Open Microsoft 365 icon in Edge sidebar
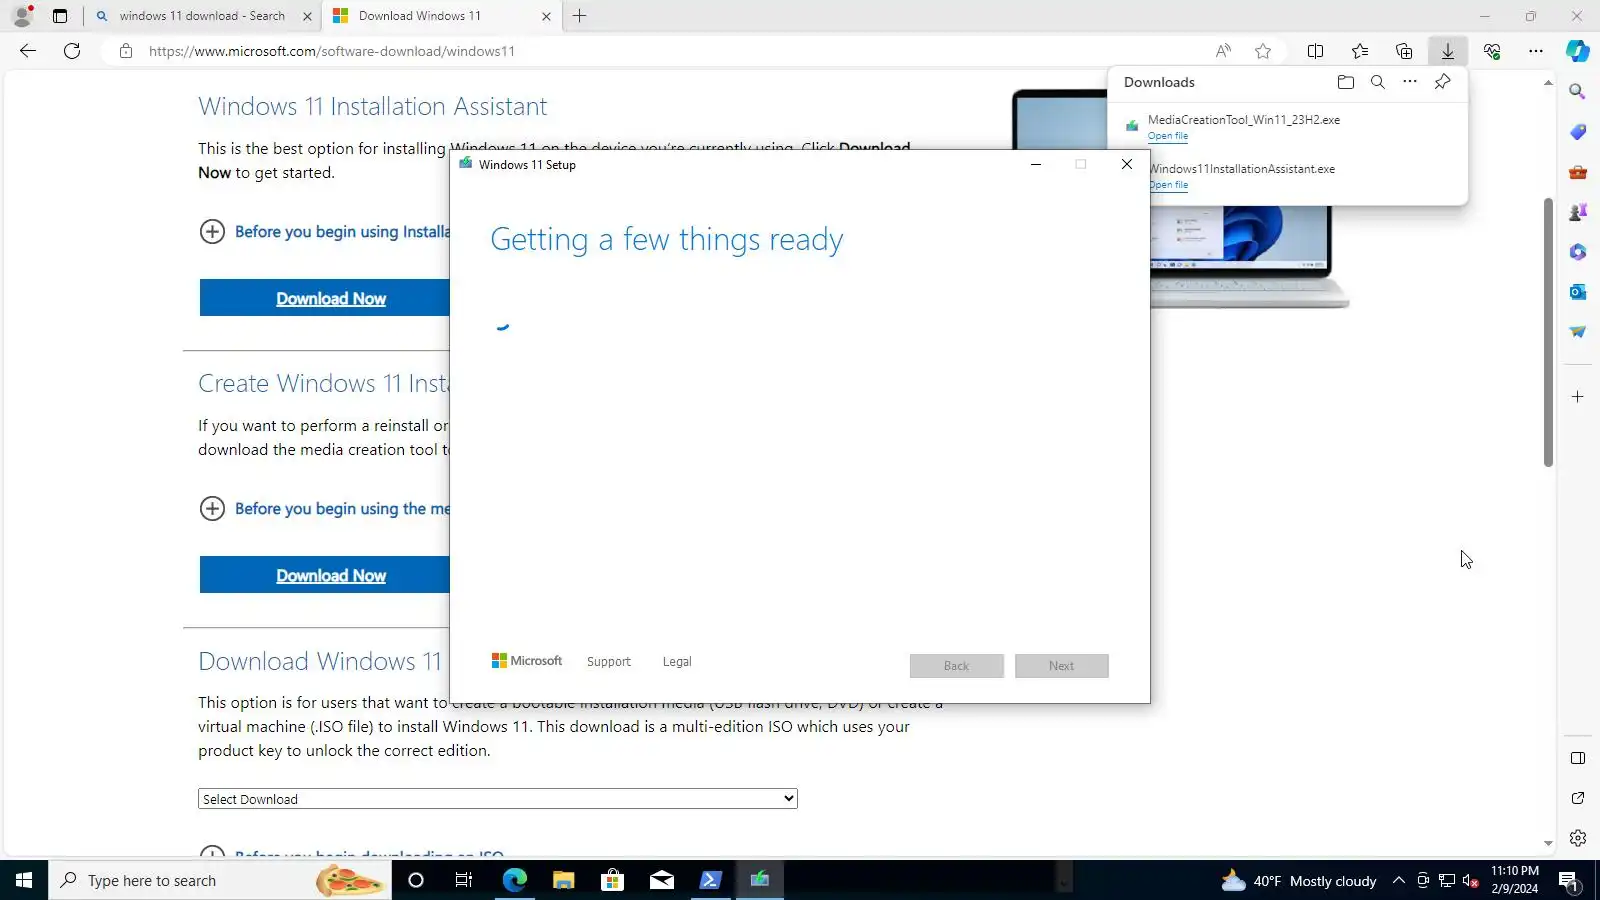 pos(1578,252)
